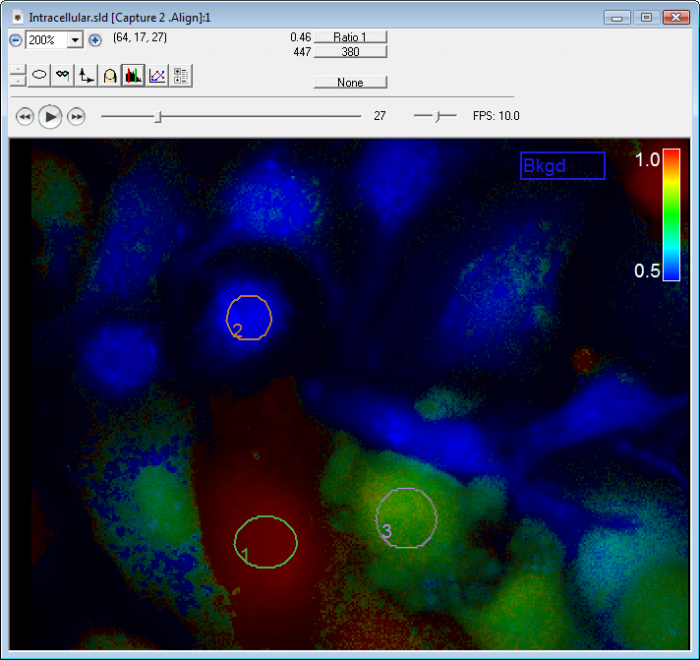
Task: Select the Bkgd background region box
Action: pyautogui.click(x=562, y=166)
